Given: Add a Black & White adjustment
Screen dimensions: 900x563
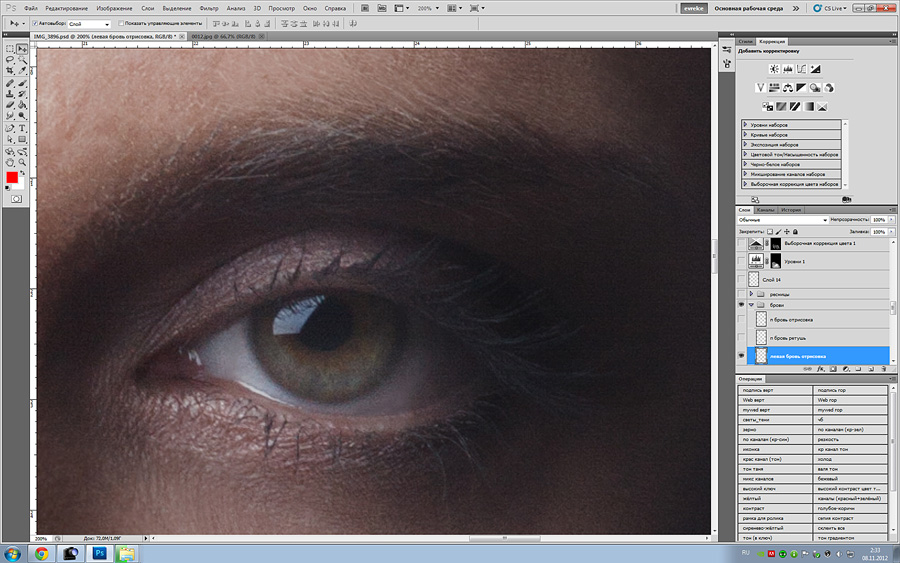Looking at the screenshot, I should coord(801,88).
